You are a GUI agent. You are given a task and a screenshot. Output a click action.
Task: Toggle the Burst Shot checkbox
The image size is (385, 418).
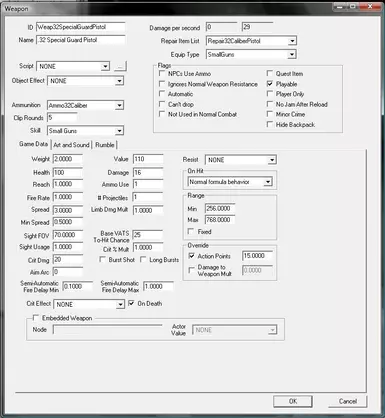tap(103, 259)
